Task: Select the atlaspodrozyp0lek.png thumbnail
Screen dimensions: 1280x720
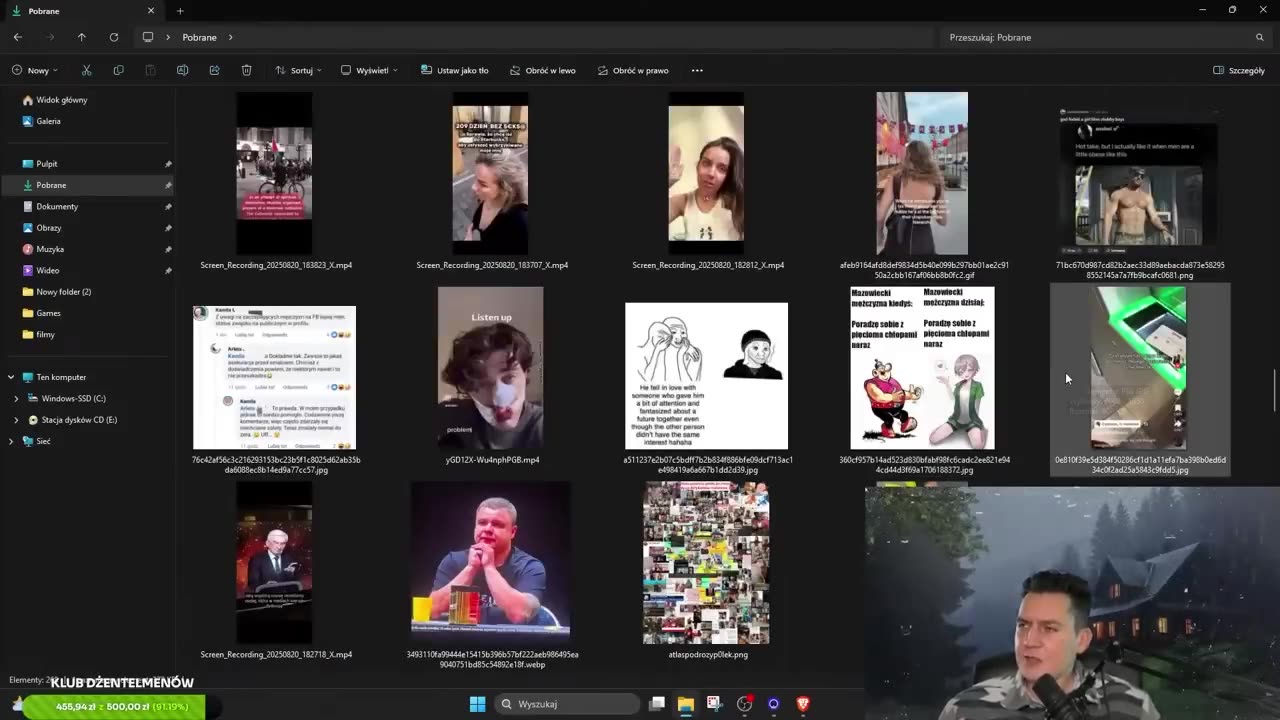Action: coord(706,563)
